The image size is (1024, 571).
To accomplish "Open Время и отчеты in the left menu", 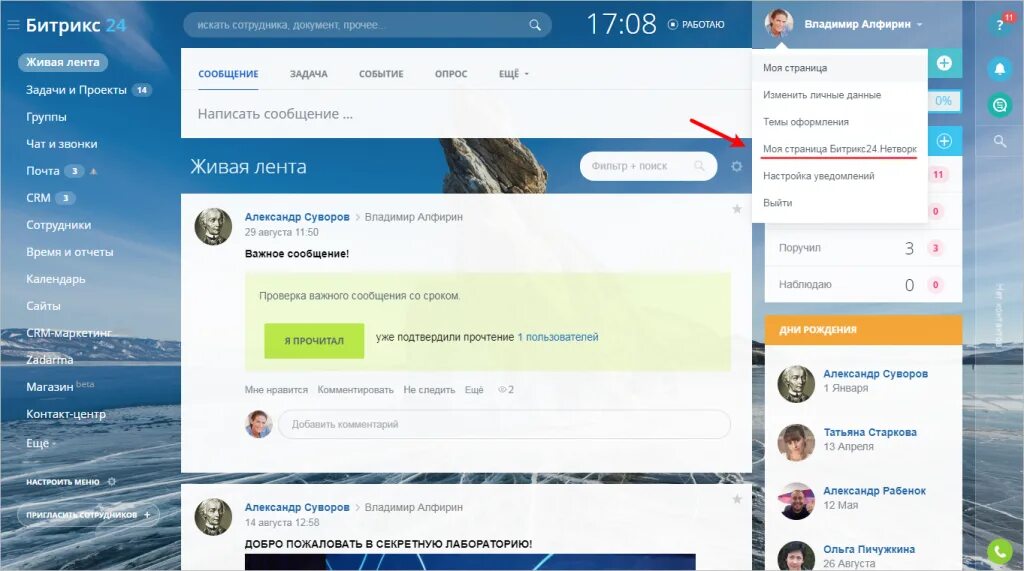I will tap(70, 252).
